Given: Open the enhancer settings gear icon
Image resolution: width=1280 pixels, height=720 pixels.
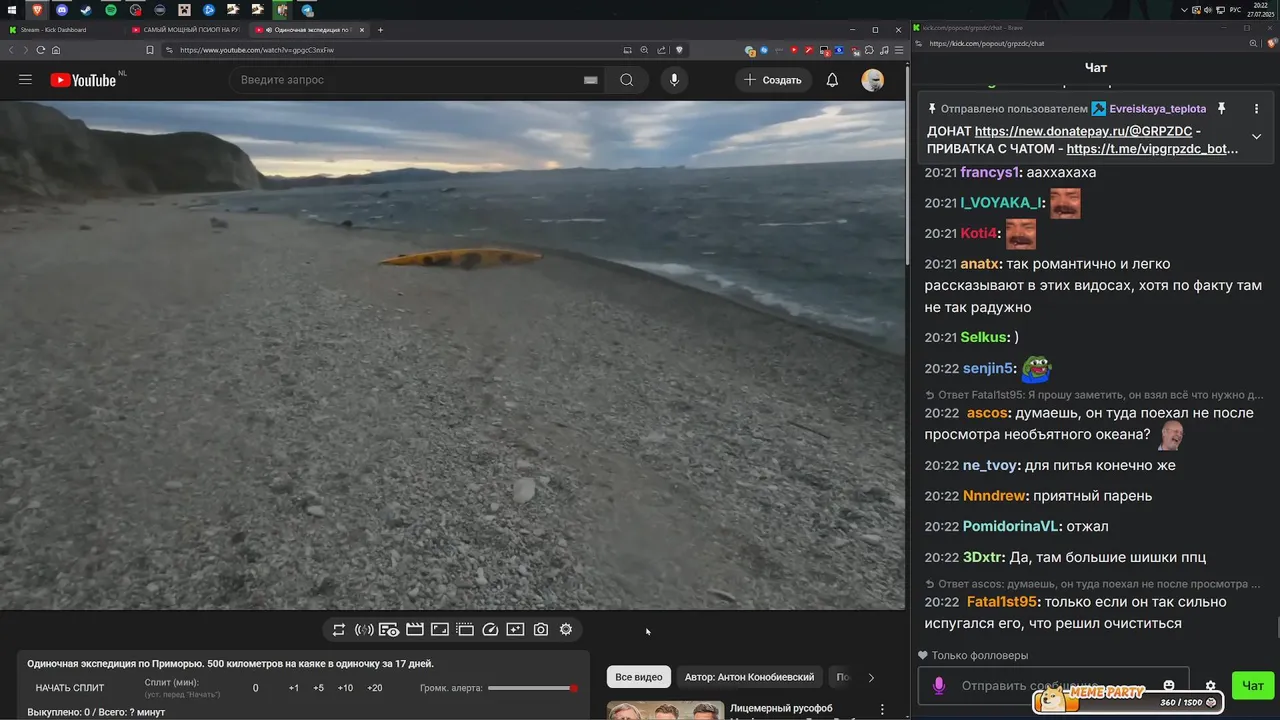Looking at the screenshot, I should pos(566,629).
